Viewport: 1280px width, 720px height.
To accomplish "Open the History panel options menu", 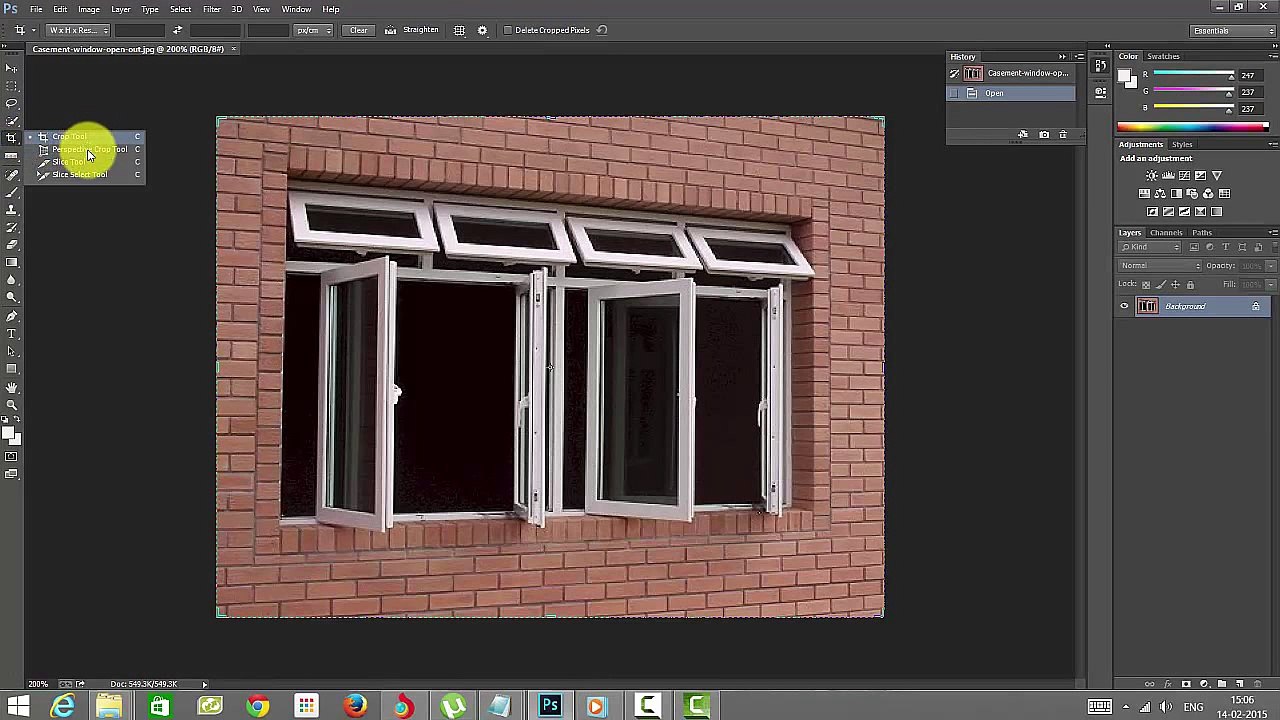I will pyautogui.click(x=1079, y=57).
